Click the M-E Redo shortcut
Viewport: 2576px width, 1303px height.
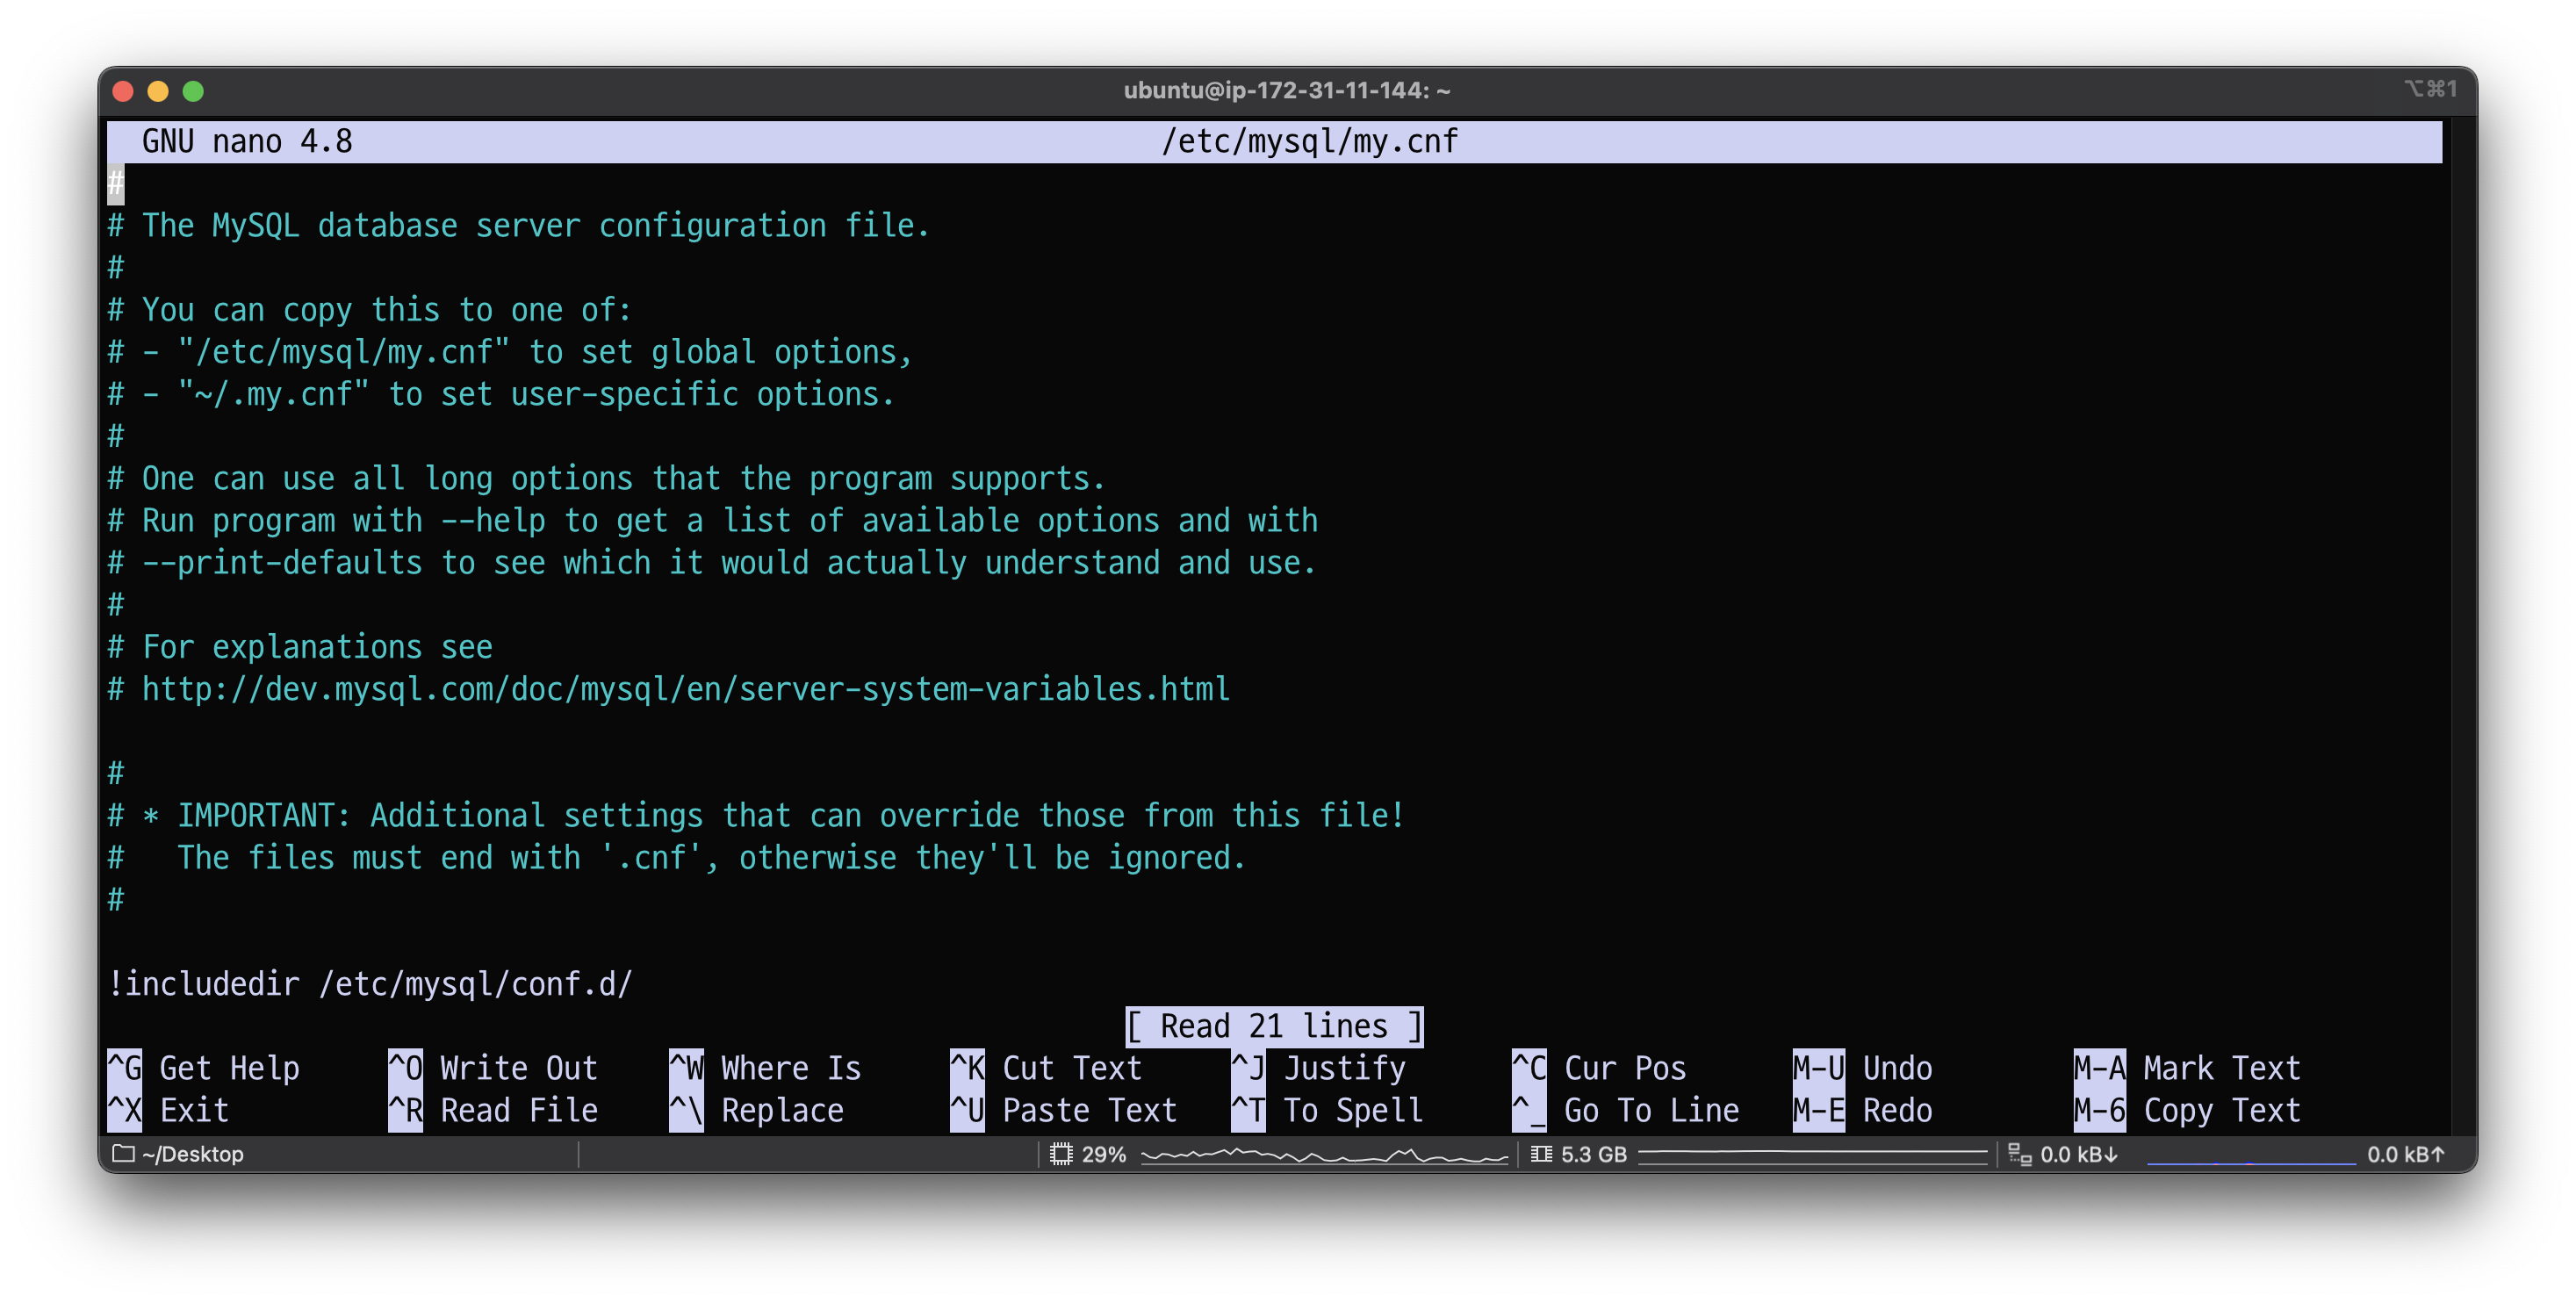[1862, 1110]
